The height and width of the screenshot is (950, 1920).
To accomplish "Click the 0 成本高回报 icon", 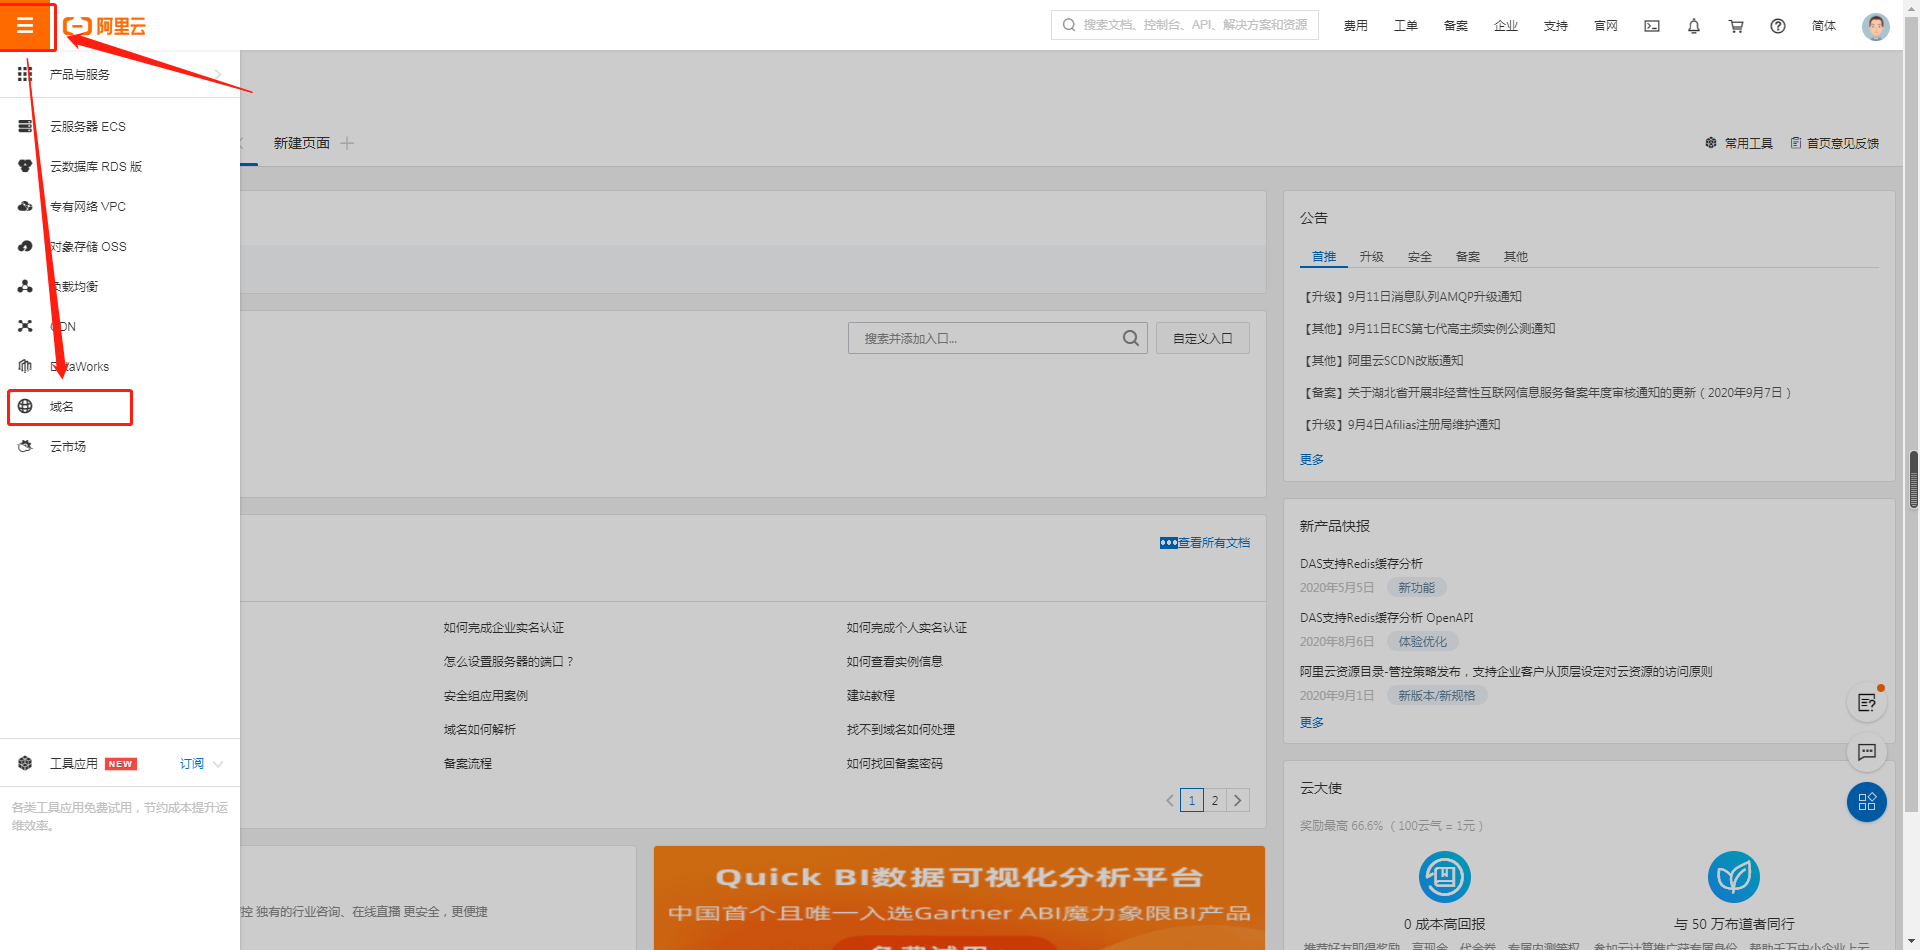I will (x=1444, y=877).
